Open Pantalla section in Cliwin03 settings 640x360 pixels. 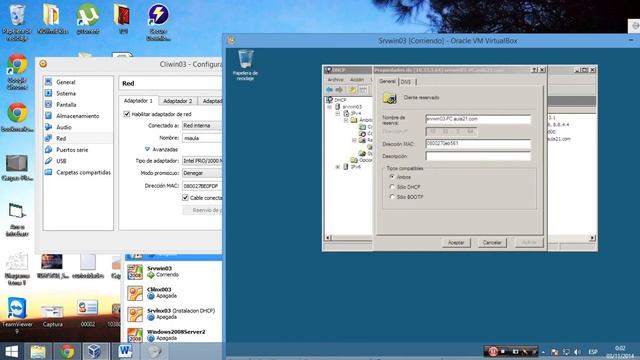(66, 104)
